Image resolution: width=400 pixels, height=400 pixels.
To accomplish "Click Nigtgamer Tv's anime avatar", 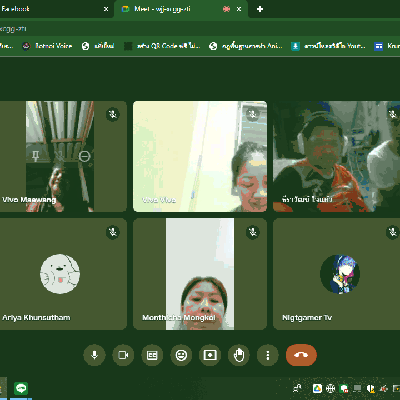I will tap(340, 274).
